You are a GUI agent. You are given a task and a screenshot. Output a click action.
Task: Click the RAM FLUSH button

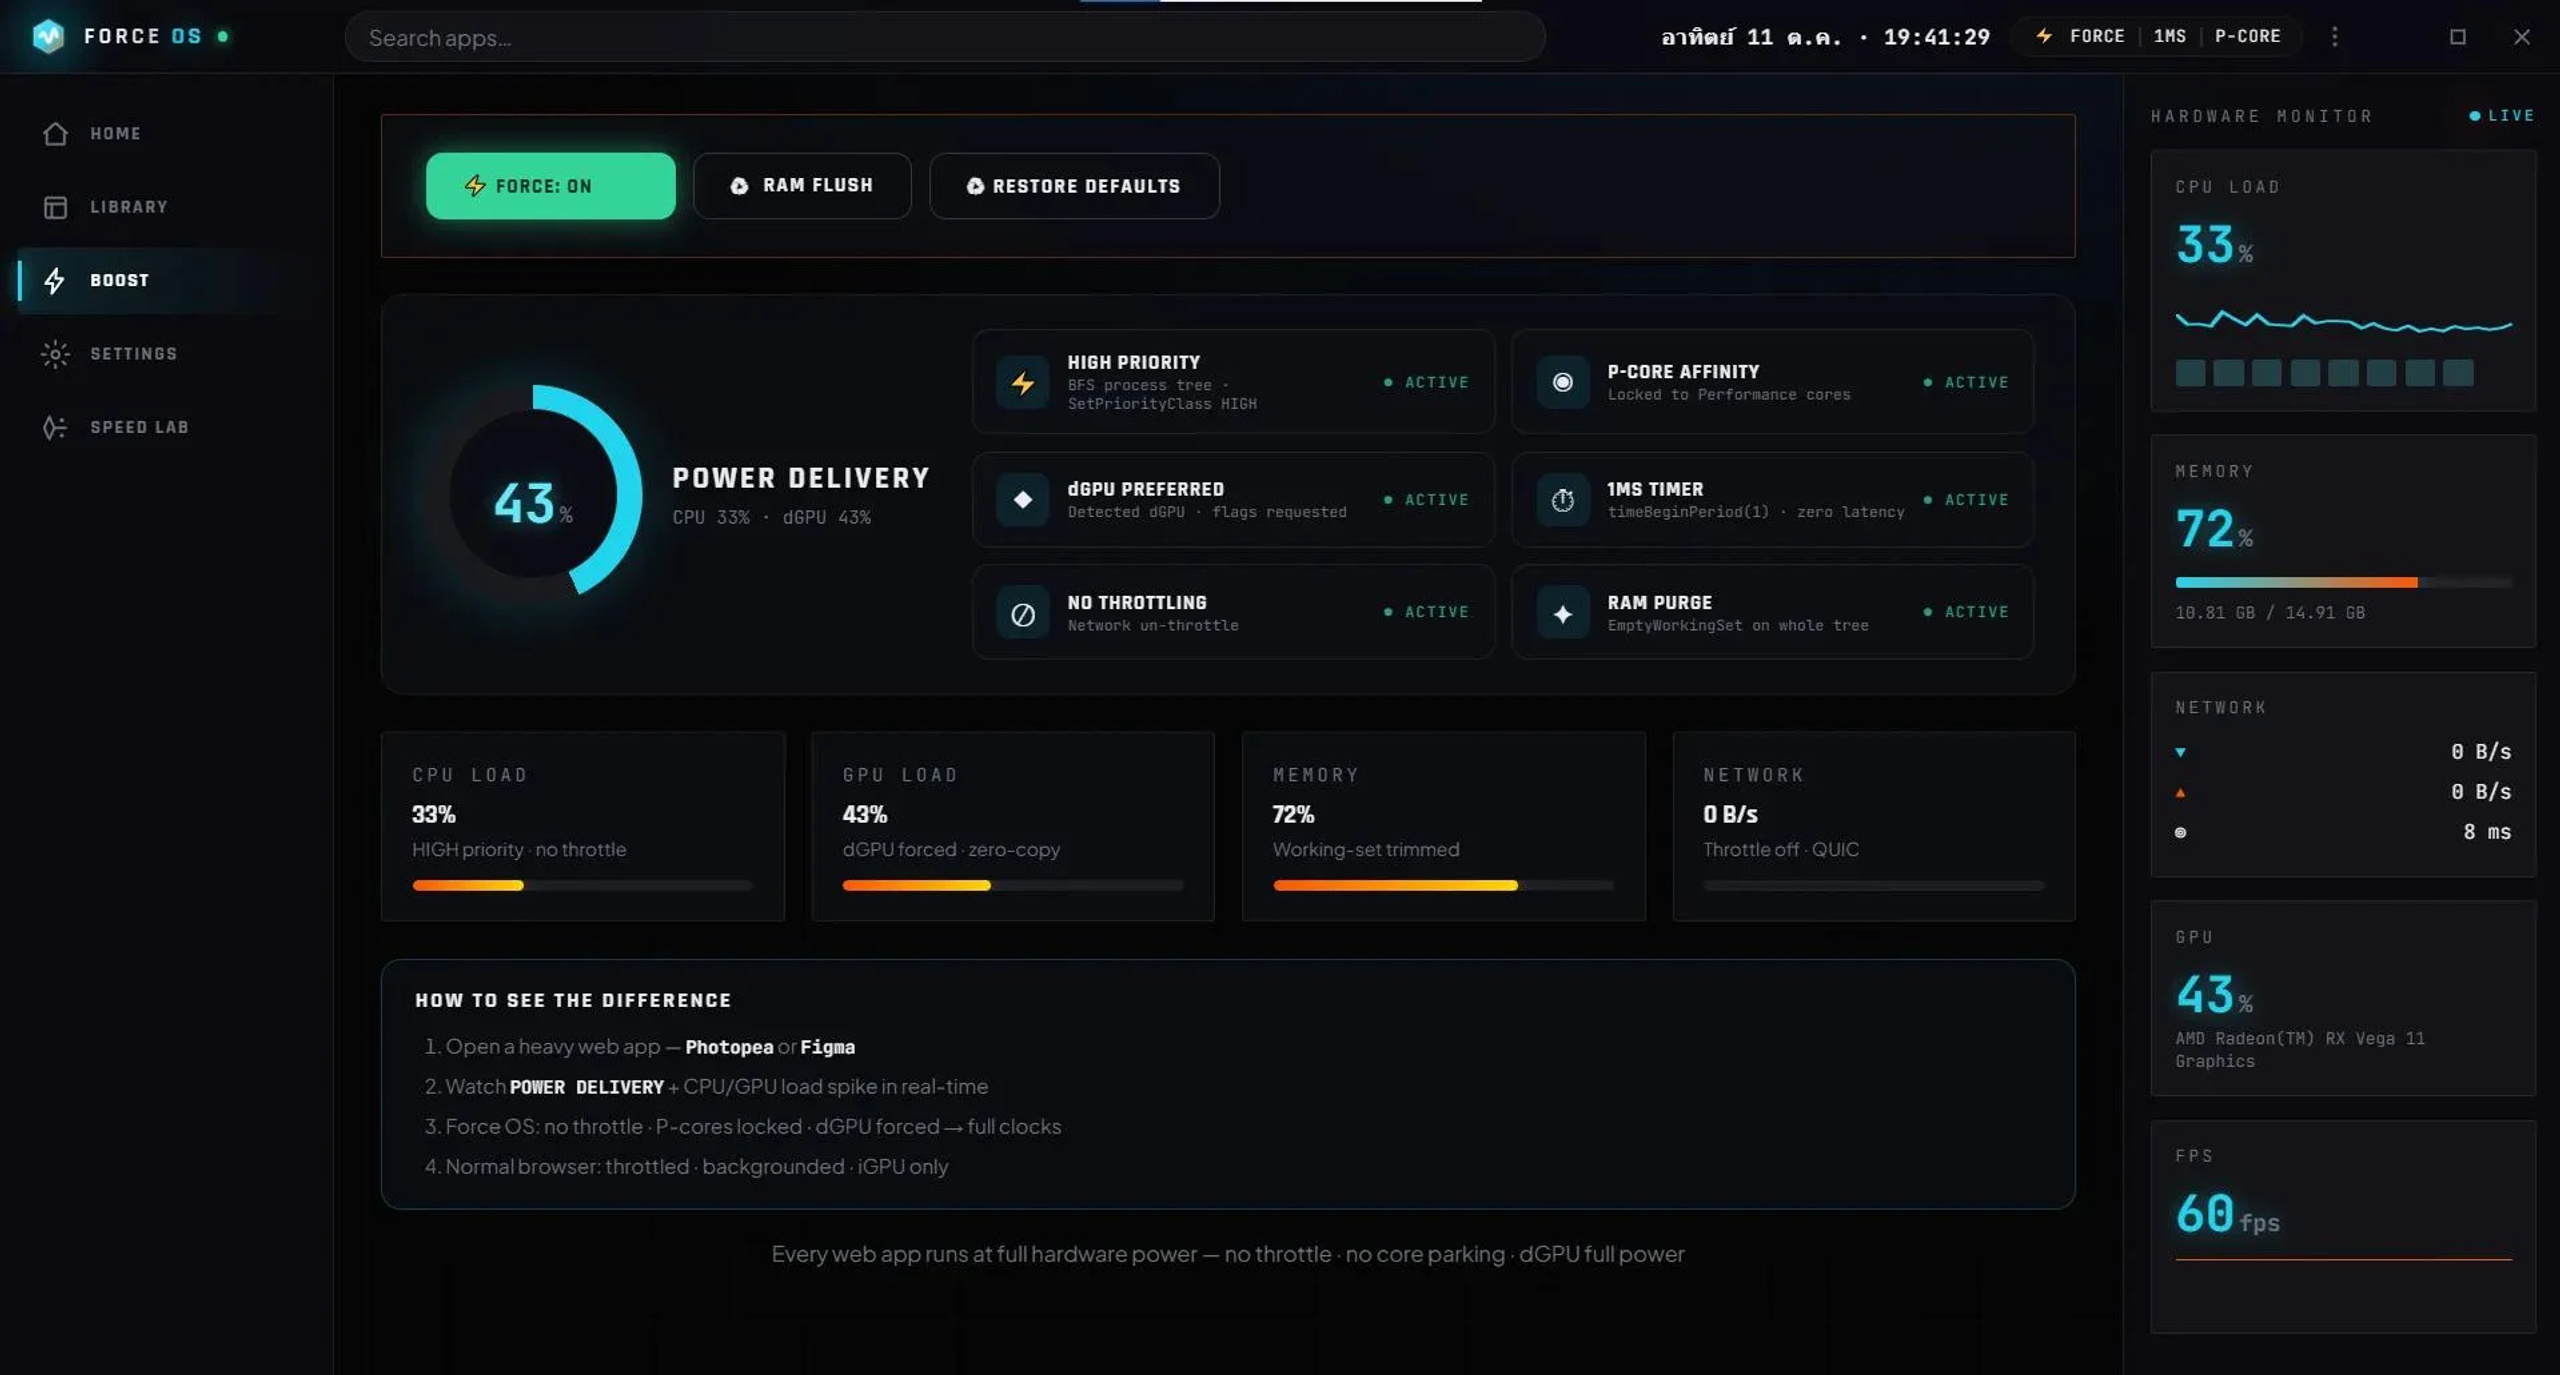coord(802,186)
